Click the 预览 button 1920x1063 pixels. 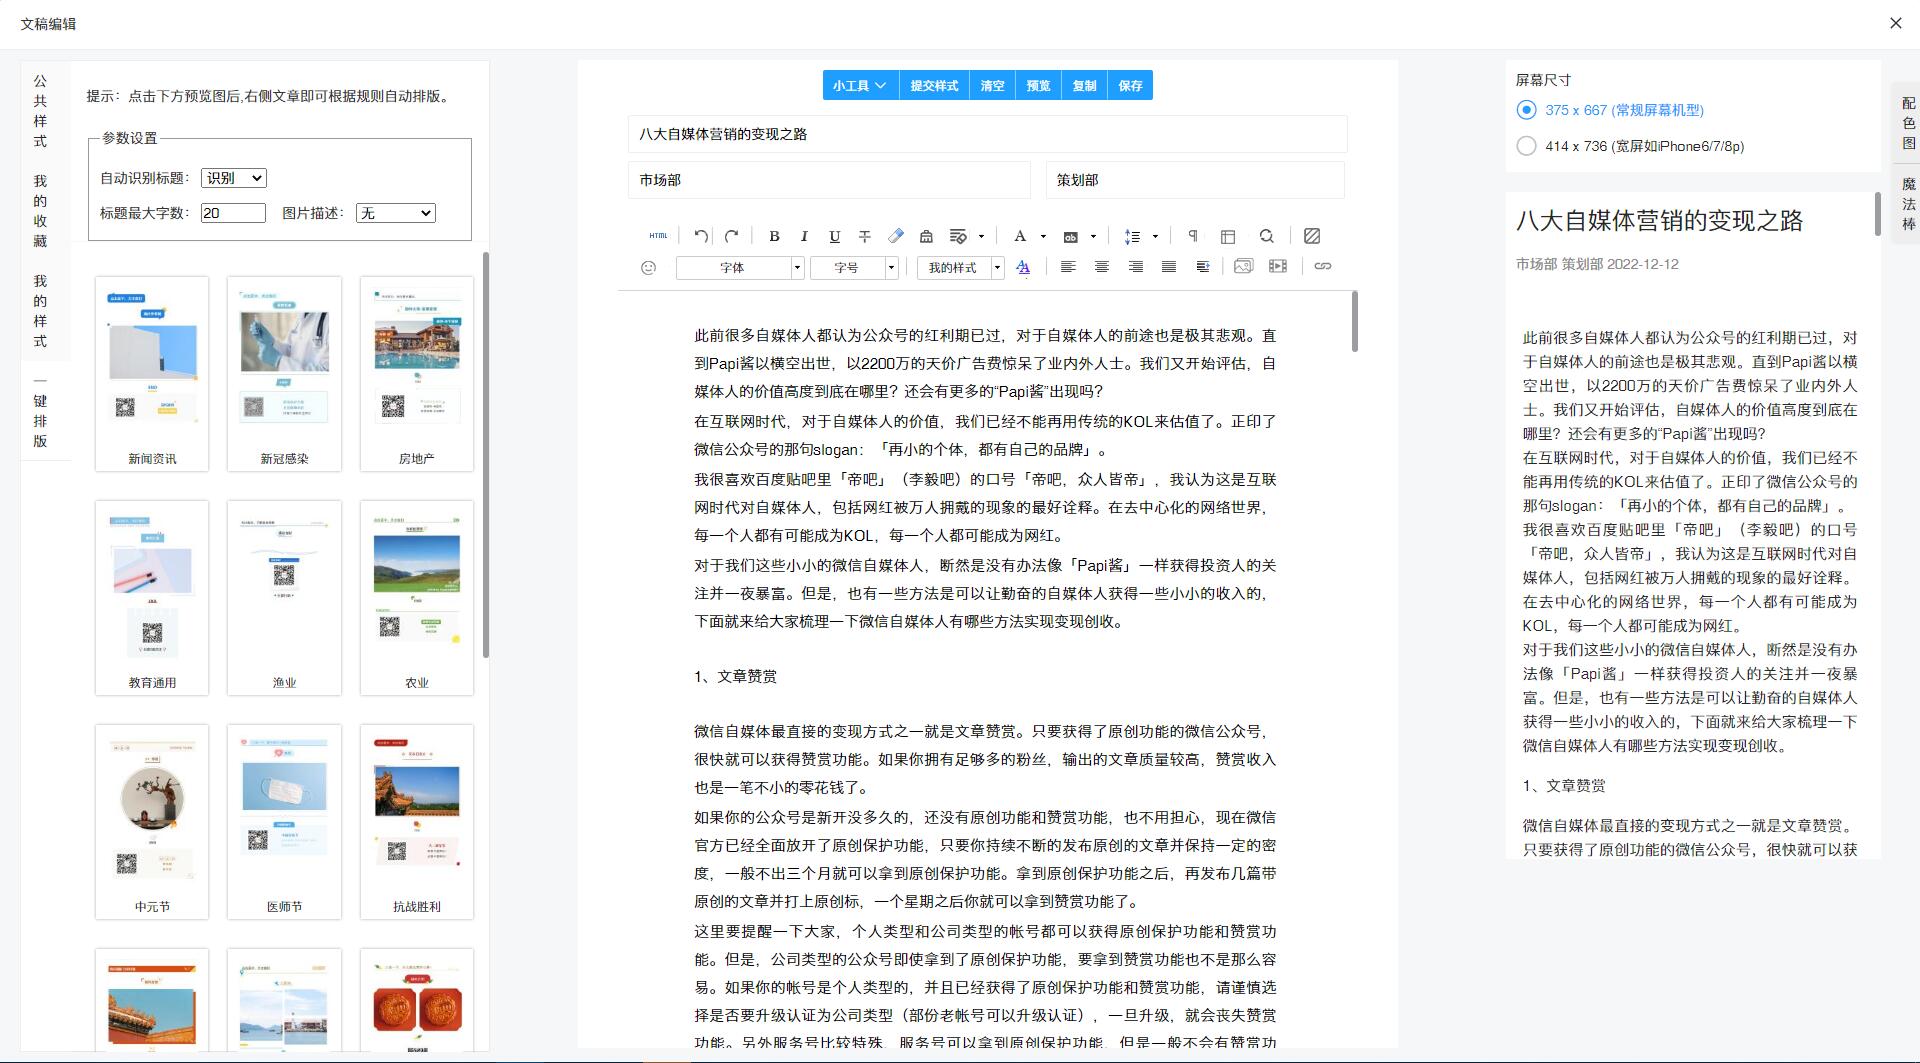pyautogui.click(x=1038, y=86)
